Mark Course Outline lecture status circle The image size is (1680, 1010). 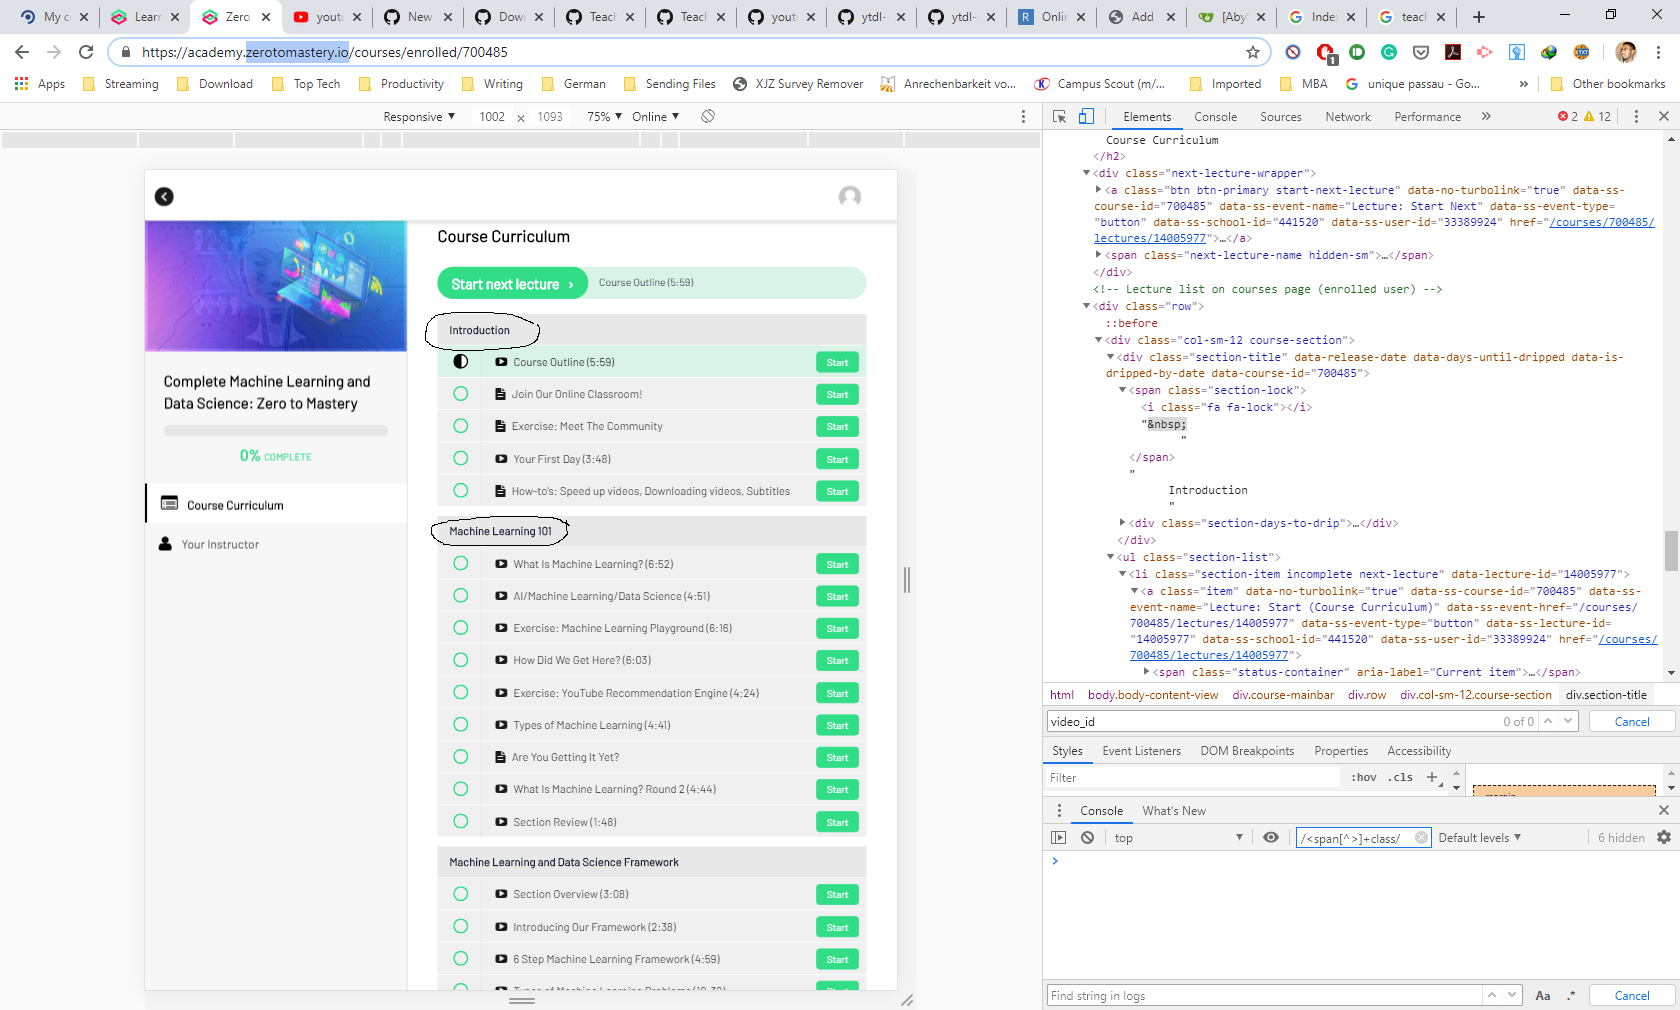point(461,362)
